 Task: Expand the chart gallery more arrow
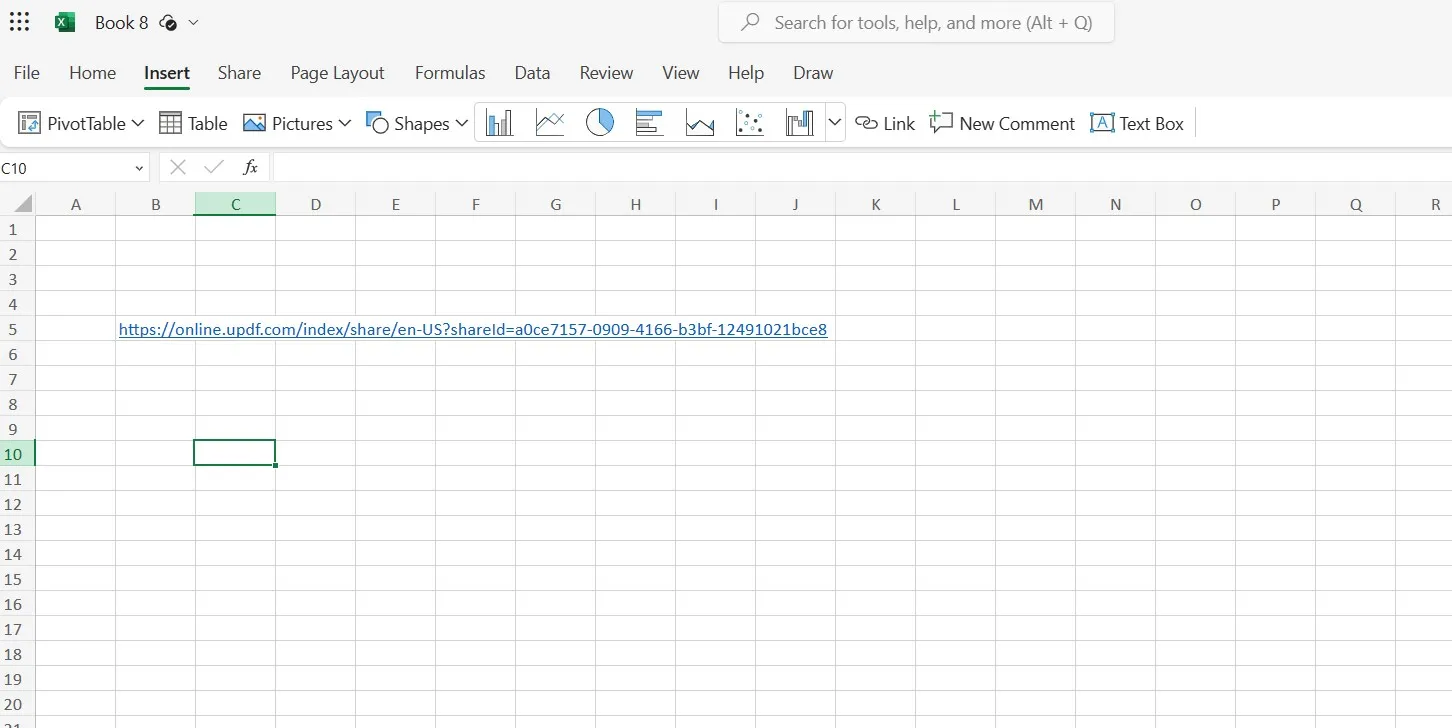[835, 123]
